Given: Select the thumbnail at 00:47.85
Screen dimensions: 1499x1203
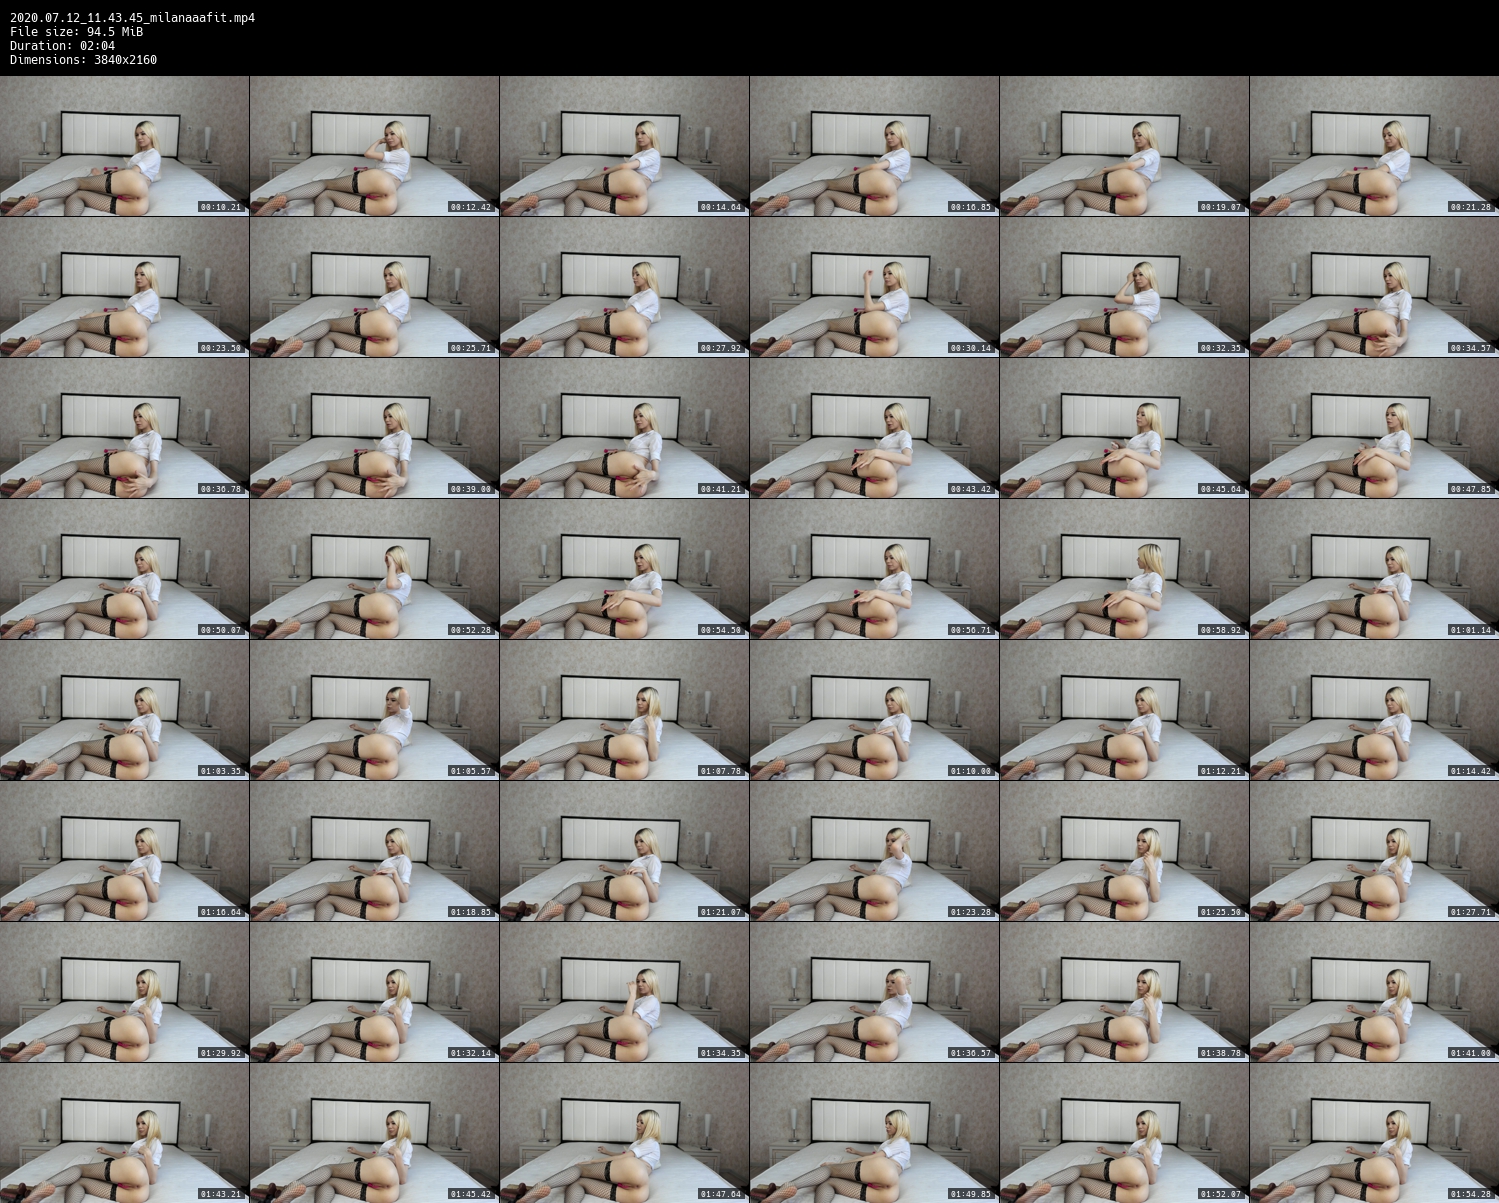Looking at the screenshot, I should click(x=1374, y=428).
